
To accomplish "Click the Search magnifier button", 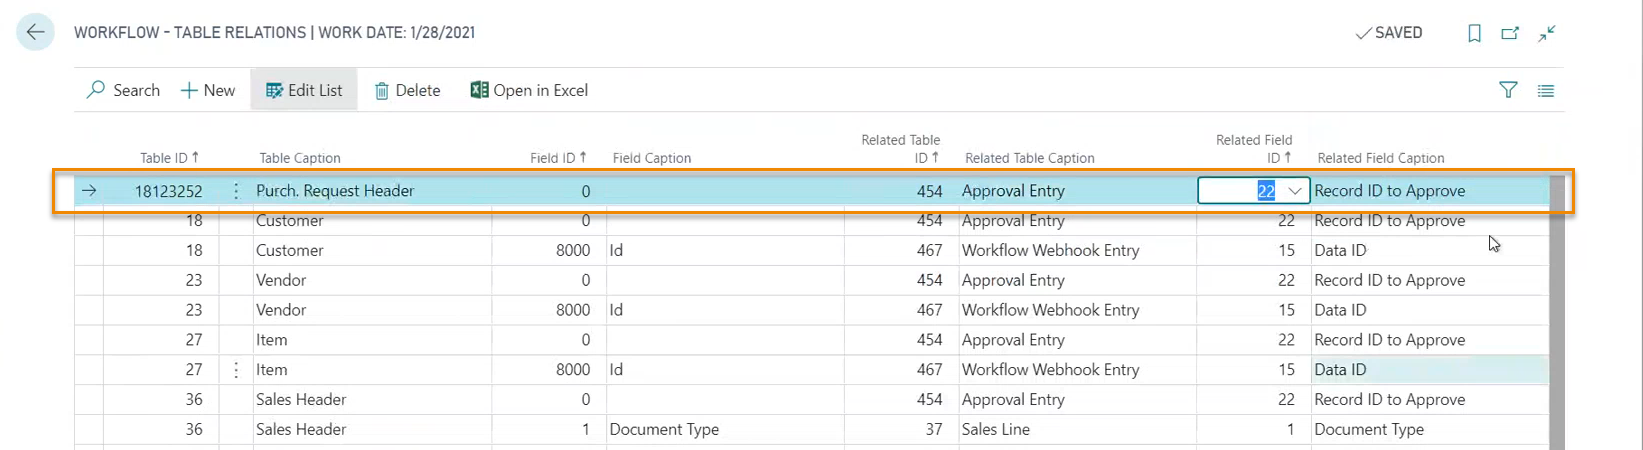I will (x=123, y=90).
